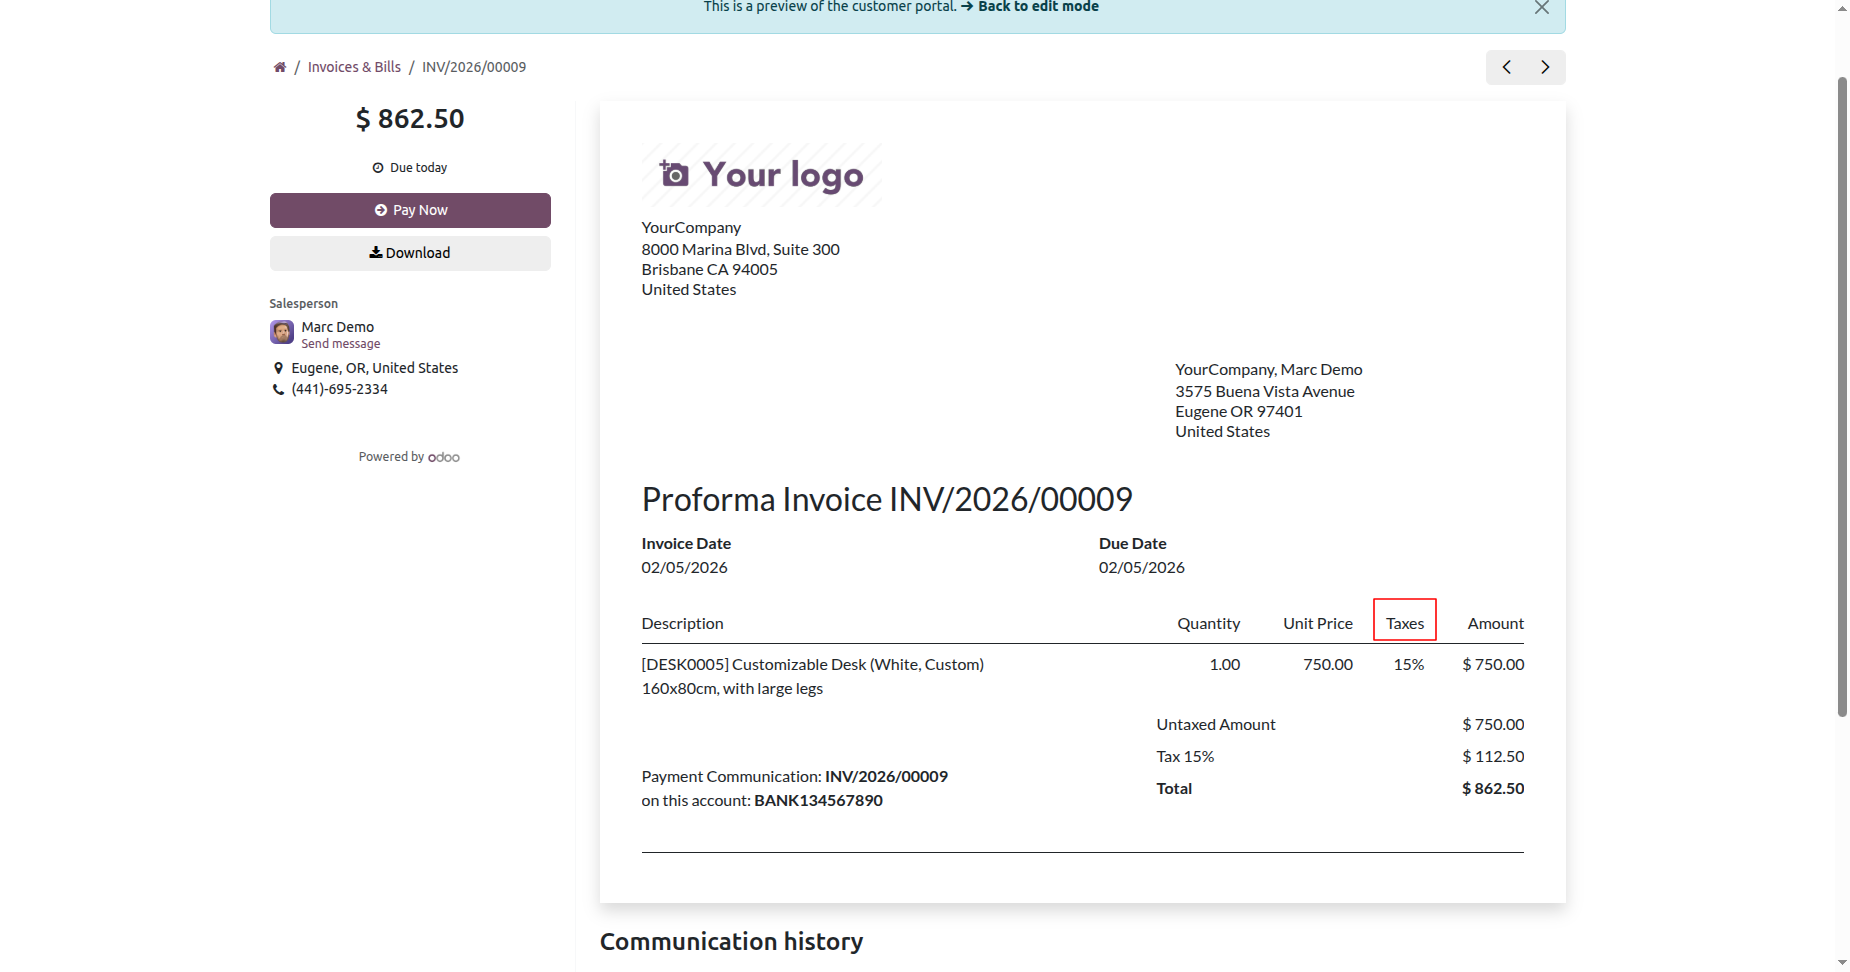1850x972 pixels.
Task: Click the page vertical scrollbar thumb
Action: pos(1842,400)
